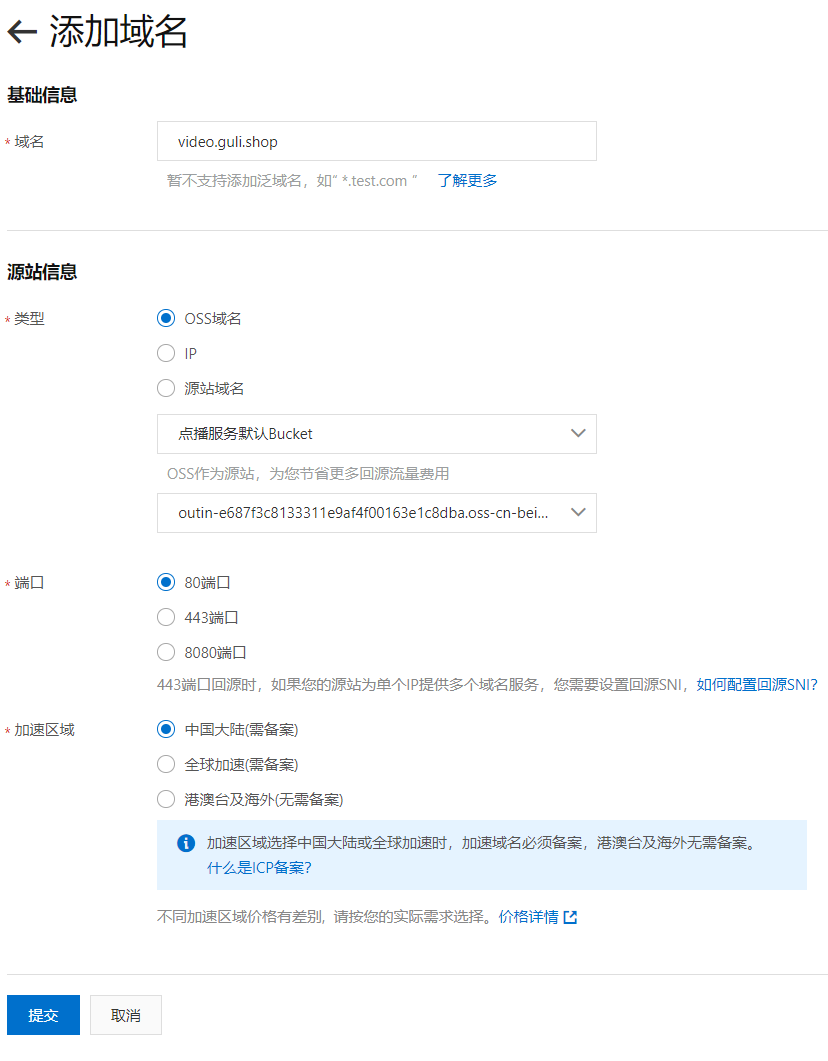Select the 80端口 radio option

(166, 583)
